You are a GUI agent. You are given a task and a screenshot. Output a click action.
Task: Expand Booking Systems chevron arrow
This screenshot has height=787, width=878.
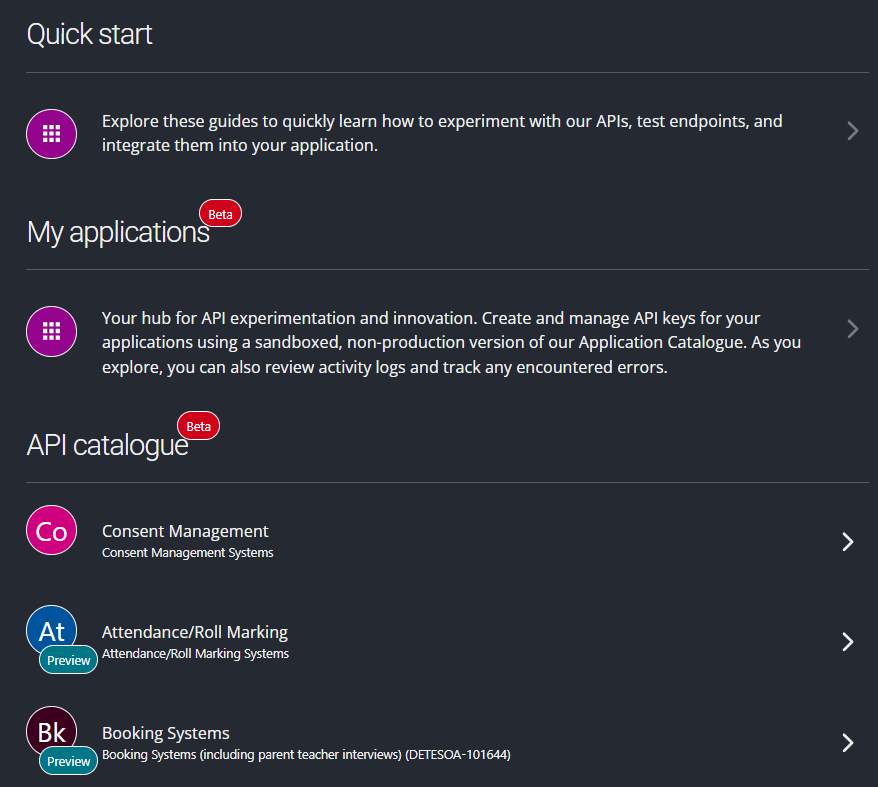[848, 742]
